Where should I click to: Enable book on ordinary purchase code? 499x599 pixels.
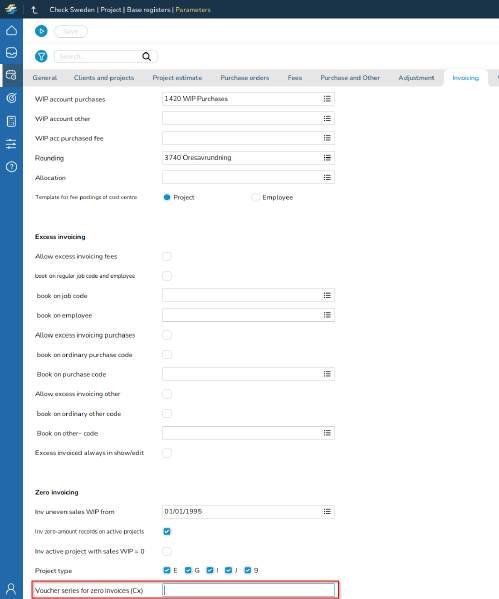coord(167,355)
